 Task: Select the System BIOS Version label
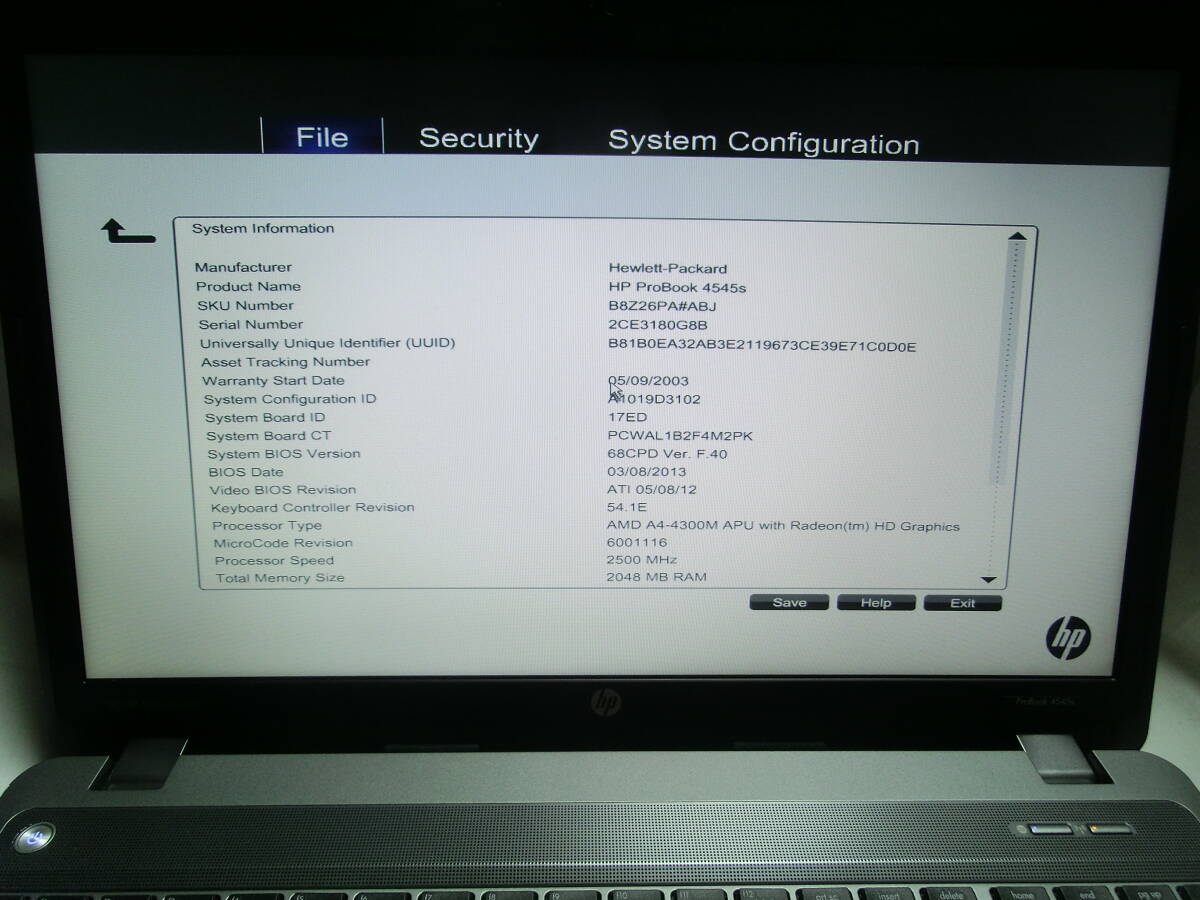[283, 454]
